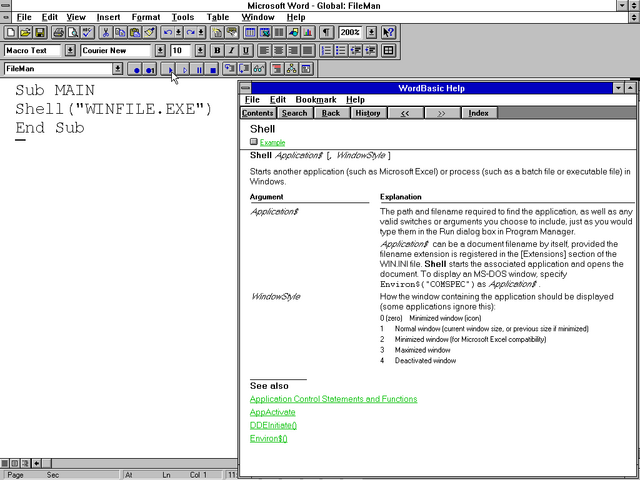Click the Save floppy disk icon

tap(40, 32)
